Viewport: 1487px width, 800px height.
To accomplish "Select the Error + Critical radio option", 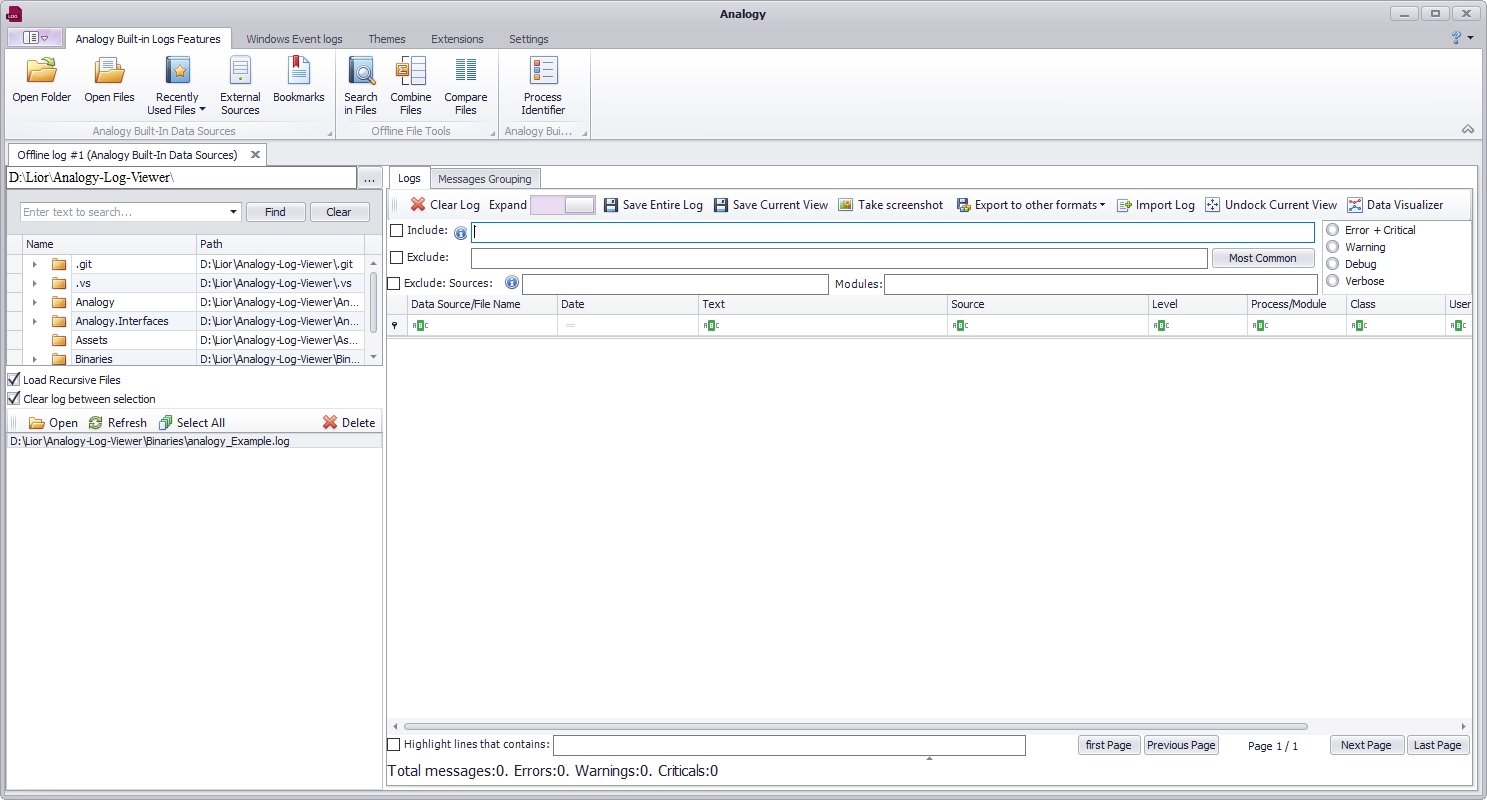I will click(x=1332, y=230).
